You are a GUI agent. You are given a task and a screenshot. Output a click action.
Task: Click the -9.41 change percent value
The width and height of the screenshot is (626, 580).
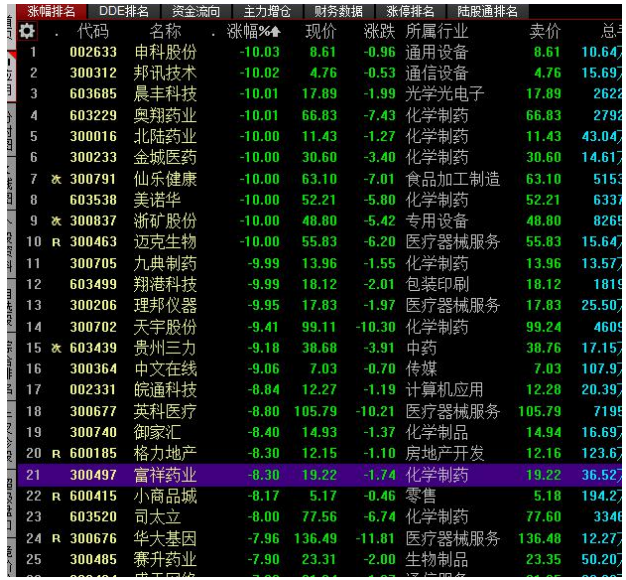(263, 327)
